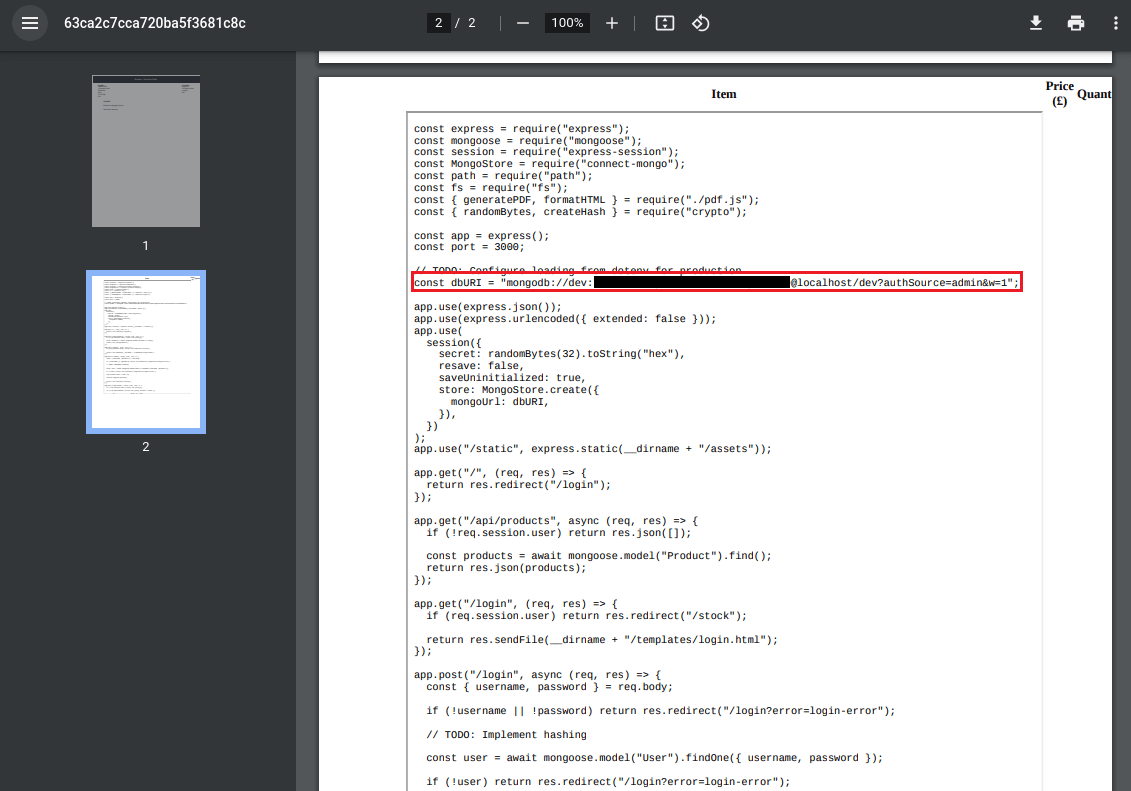Click the 'const express = require' line
Viewport: 1131px width, 791px height.
pos(522,129)
